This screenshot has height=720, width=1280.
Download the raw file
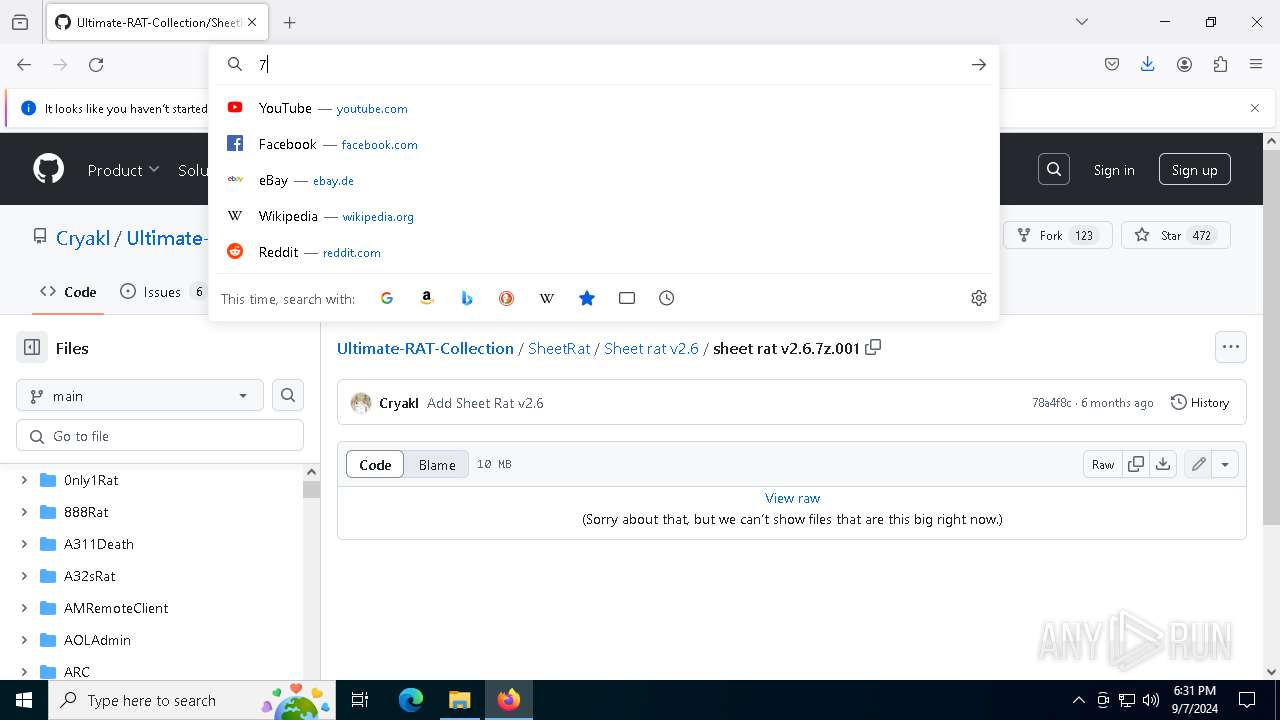point(1162,464)
